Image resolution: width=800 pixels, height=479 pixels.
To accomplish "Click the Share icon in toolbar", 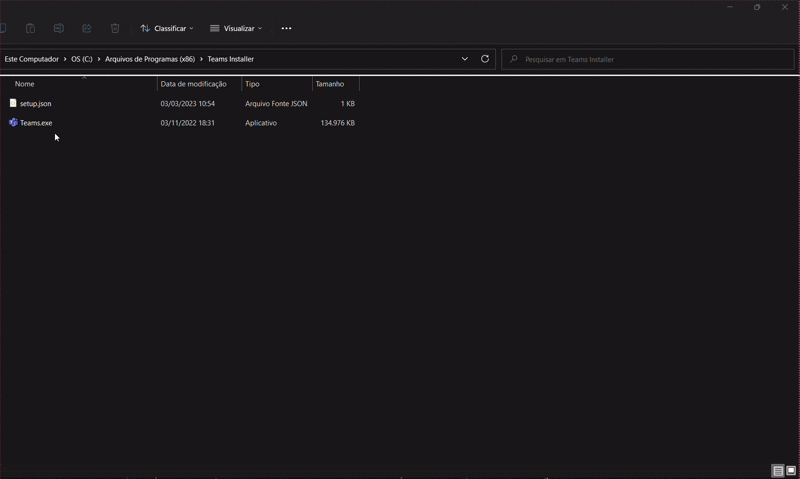I will click(87, 28).
